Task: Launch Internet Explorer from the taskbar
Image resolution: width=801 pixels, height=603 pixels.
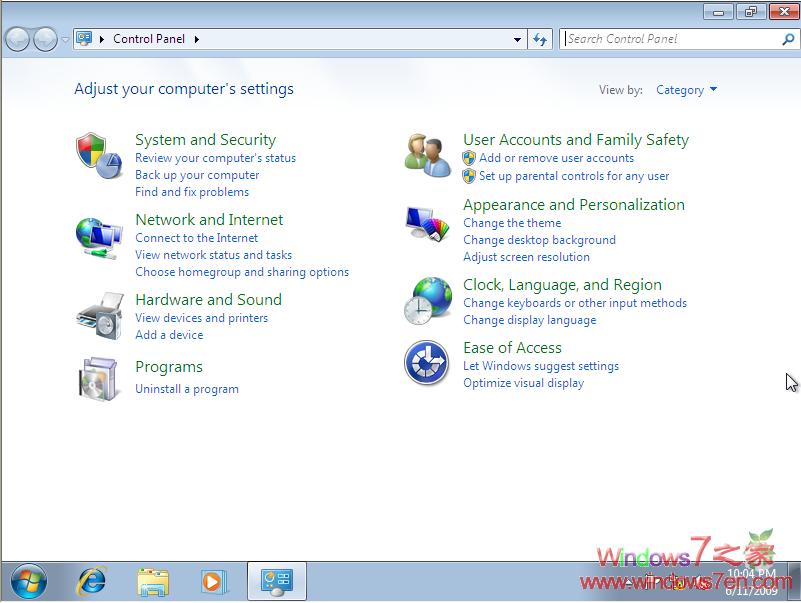Action: [x=93, y=581]
